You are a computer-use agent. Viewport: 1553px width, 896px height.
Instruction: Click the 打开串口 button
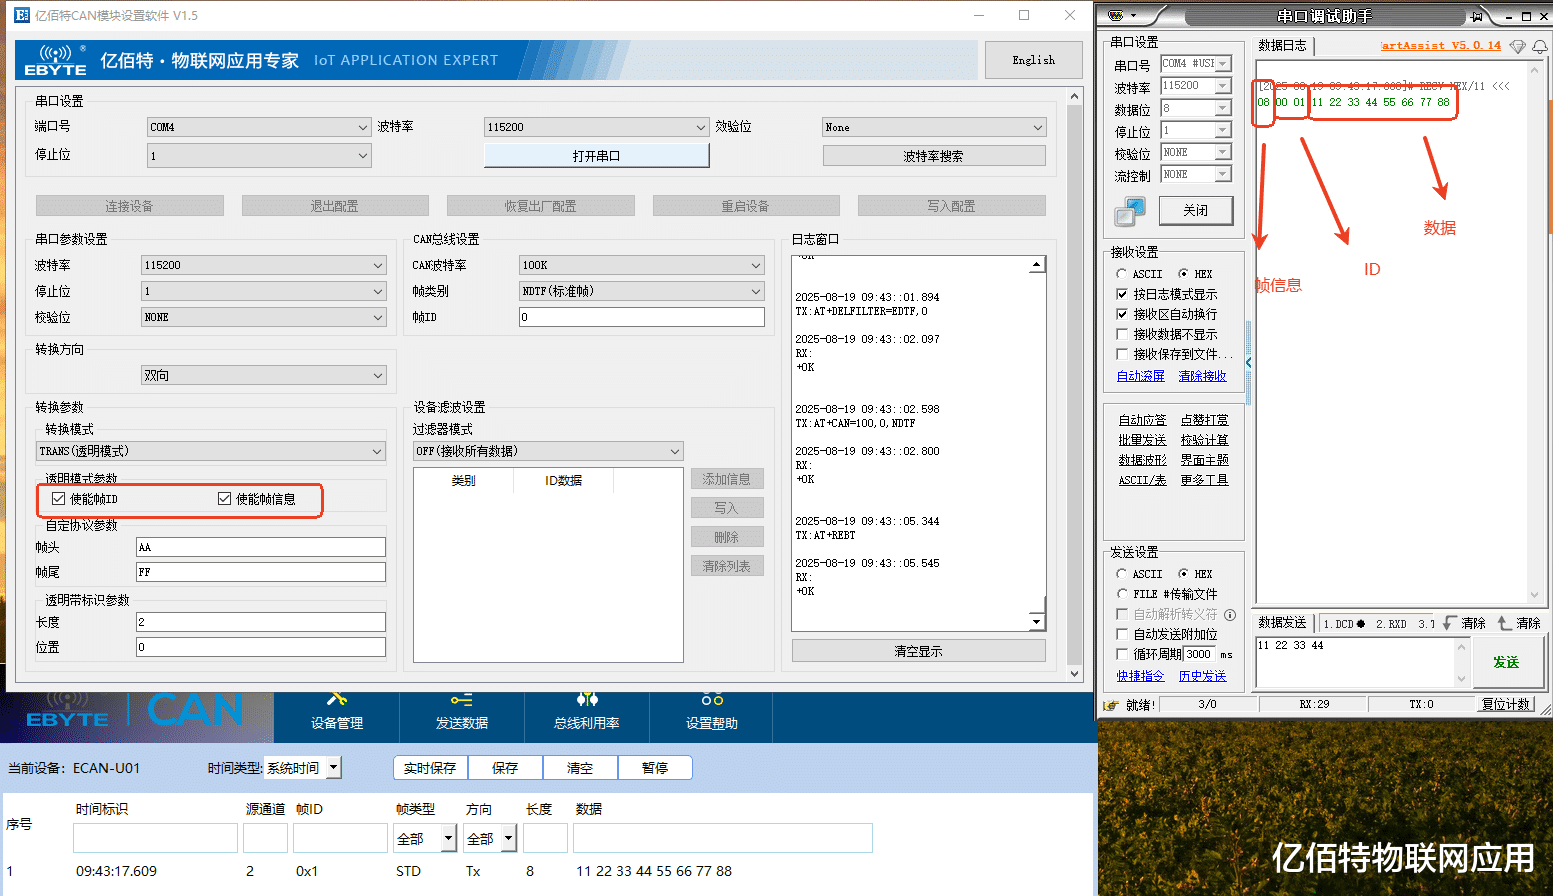click(x=596, y=156)
